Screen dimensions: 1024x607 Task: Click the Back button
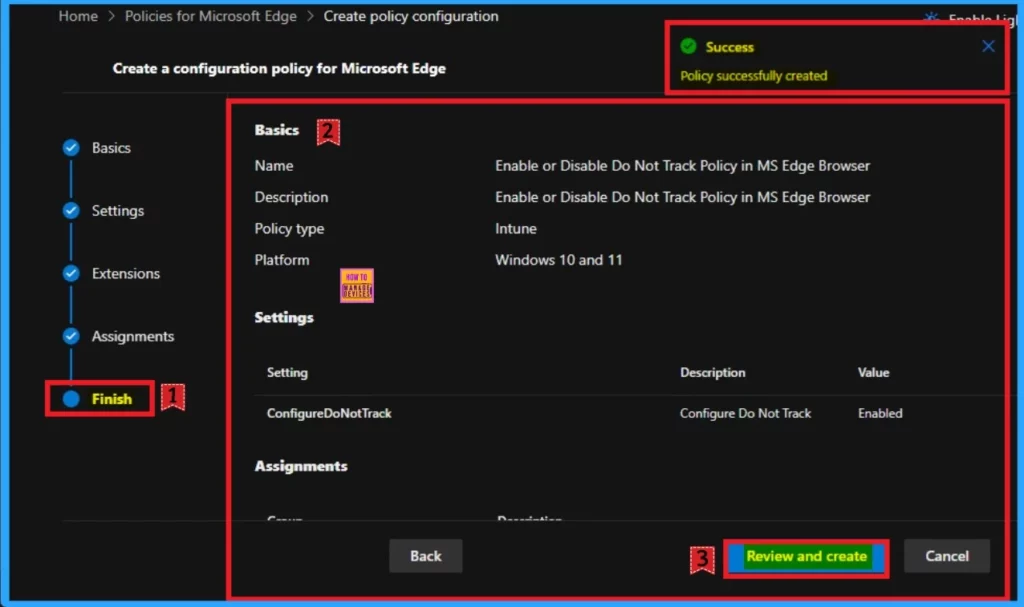(x=426, y=556)
